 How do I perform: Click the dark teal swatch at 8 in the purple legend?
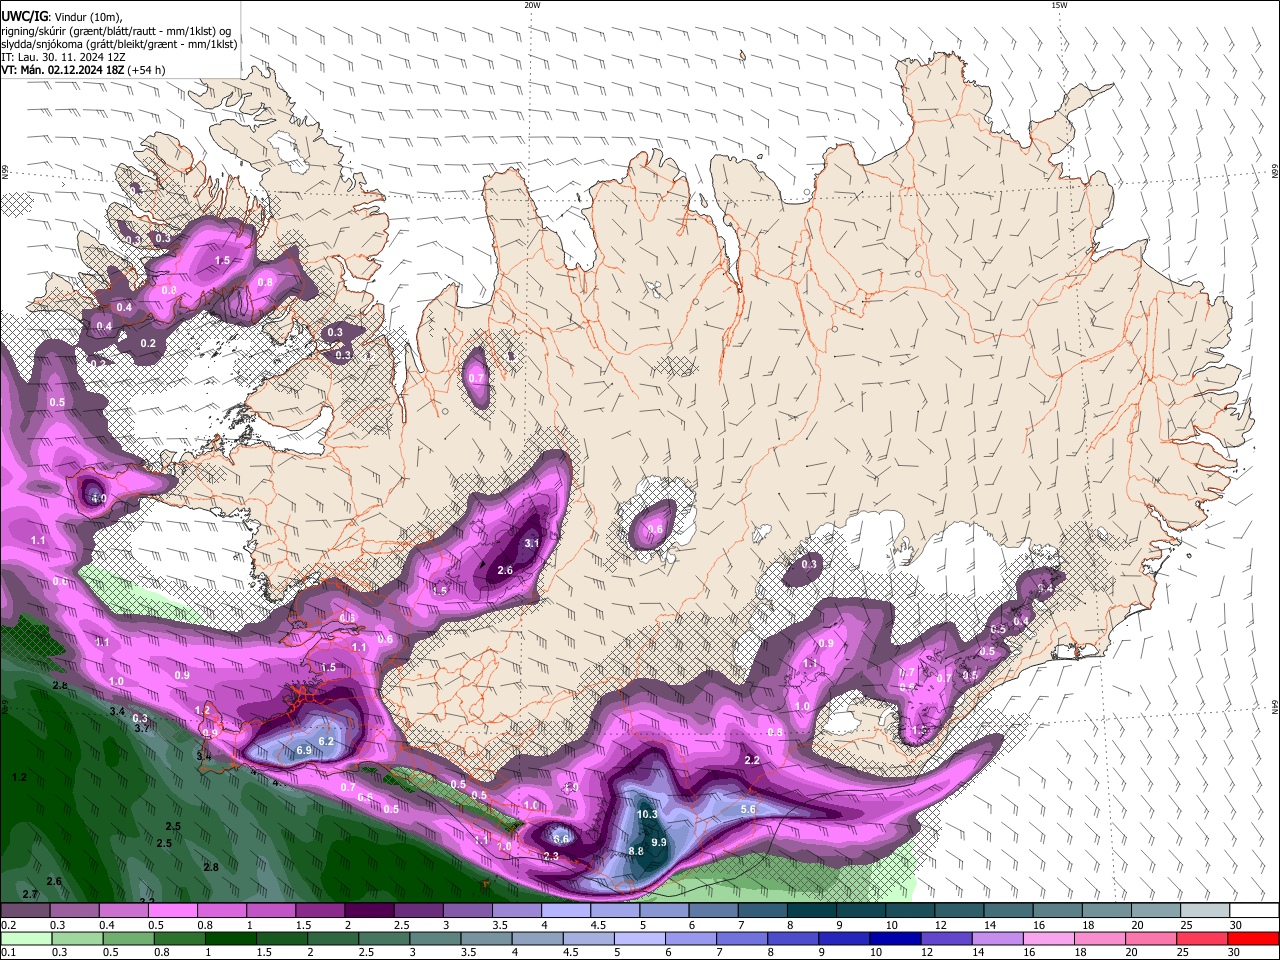812,911
